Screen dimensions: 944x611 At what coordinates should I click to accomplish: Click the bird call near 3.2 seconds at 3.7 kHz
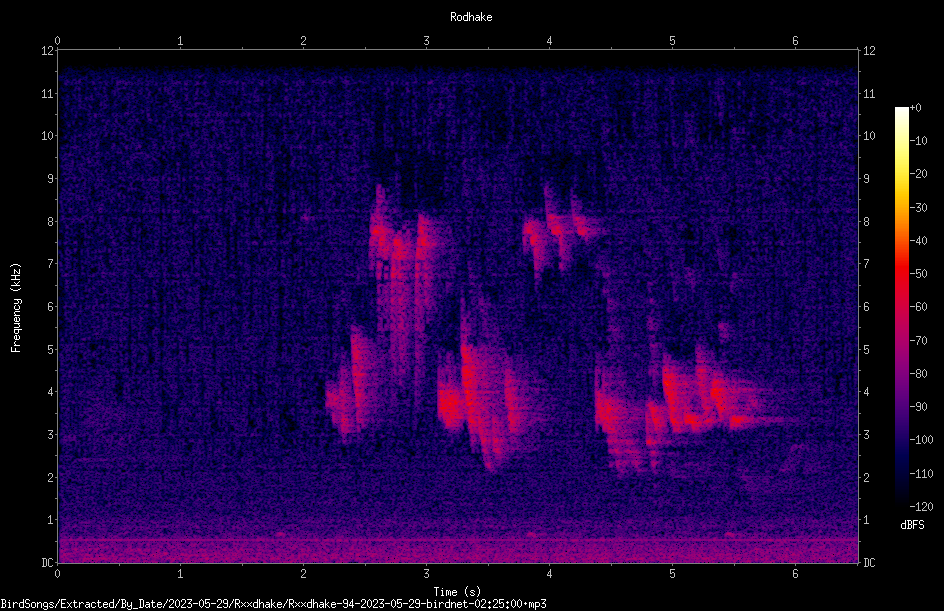(x=450, y=403)
